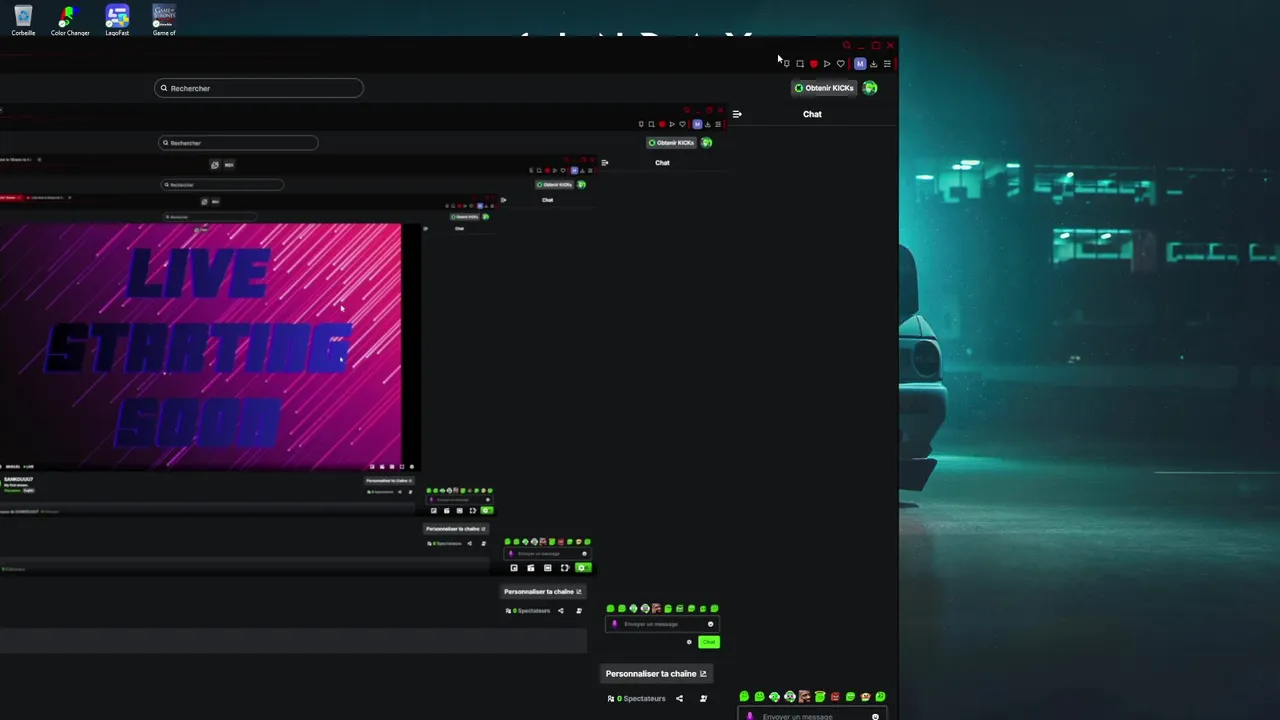Click the largest 0 Spectateurs viewer count

[637, 699]
